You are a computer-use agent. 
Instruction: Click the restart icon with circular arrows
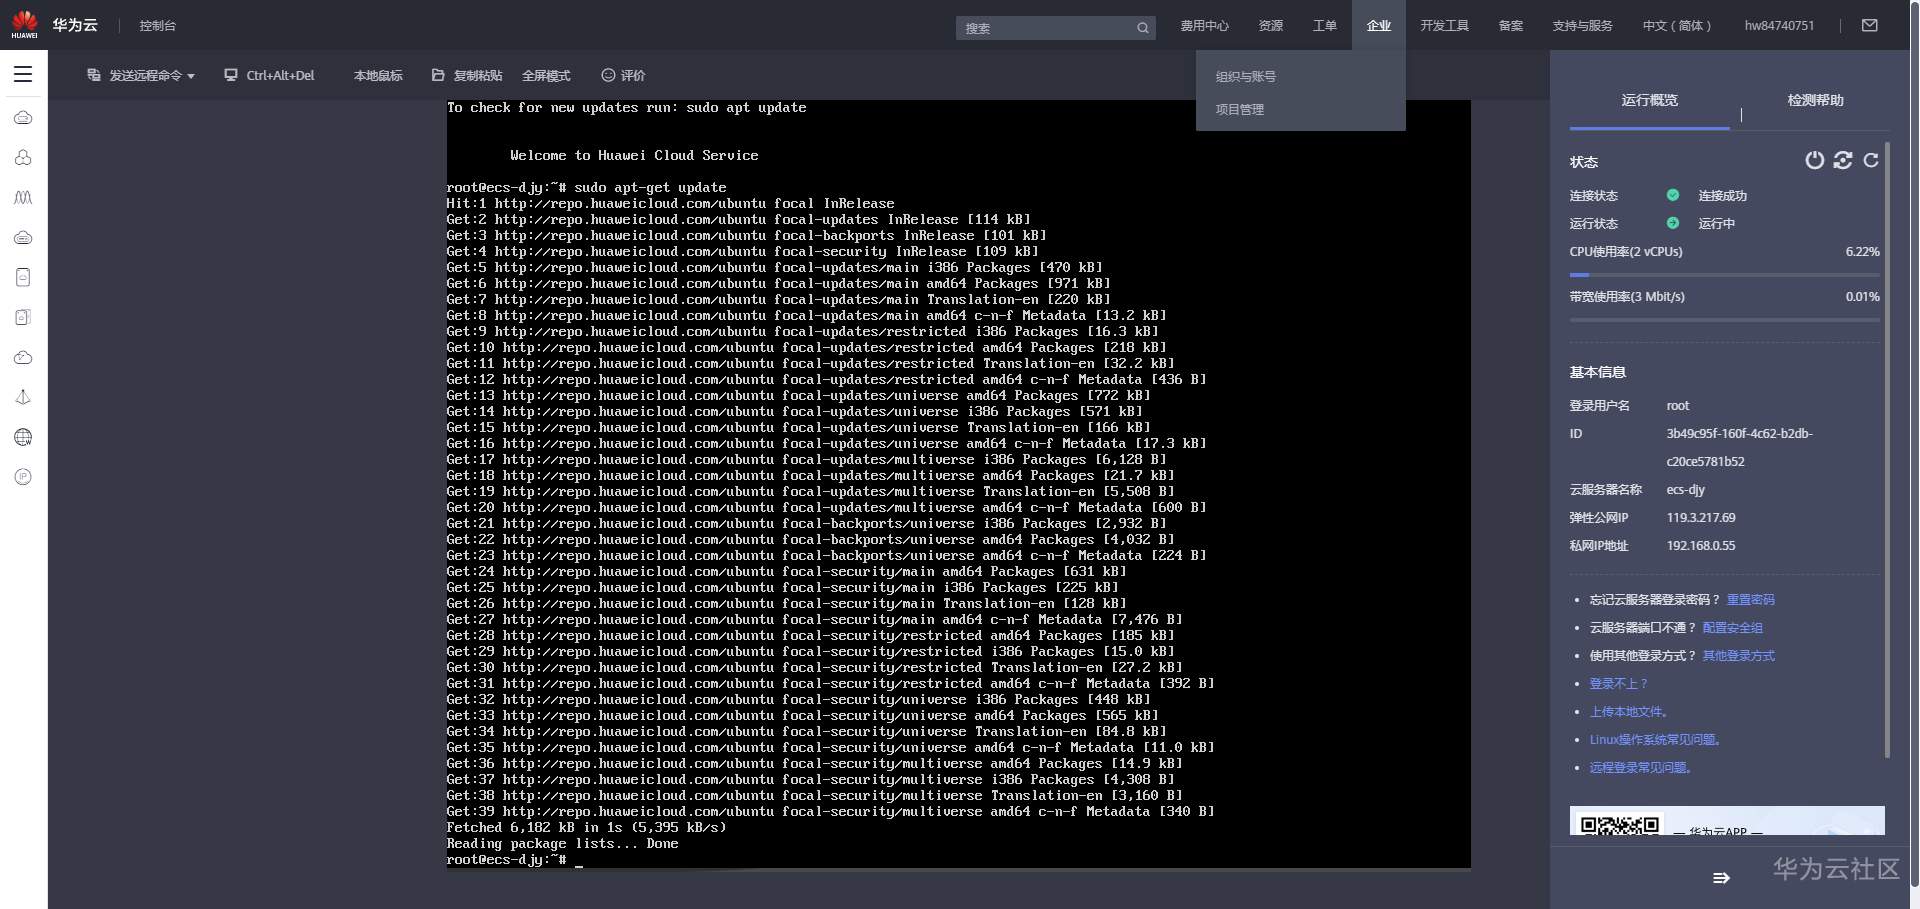[1843, 160]
